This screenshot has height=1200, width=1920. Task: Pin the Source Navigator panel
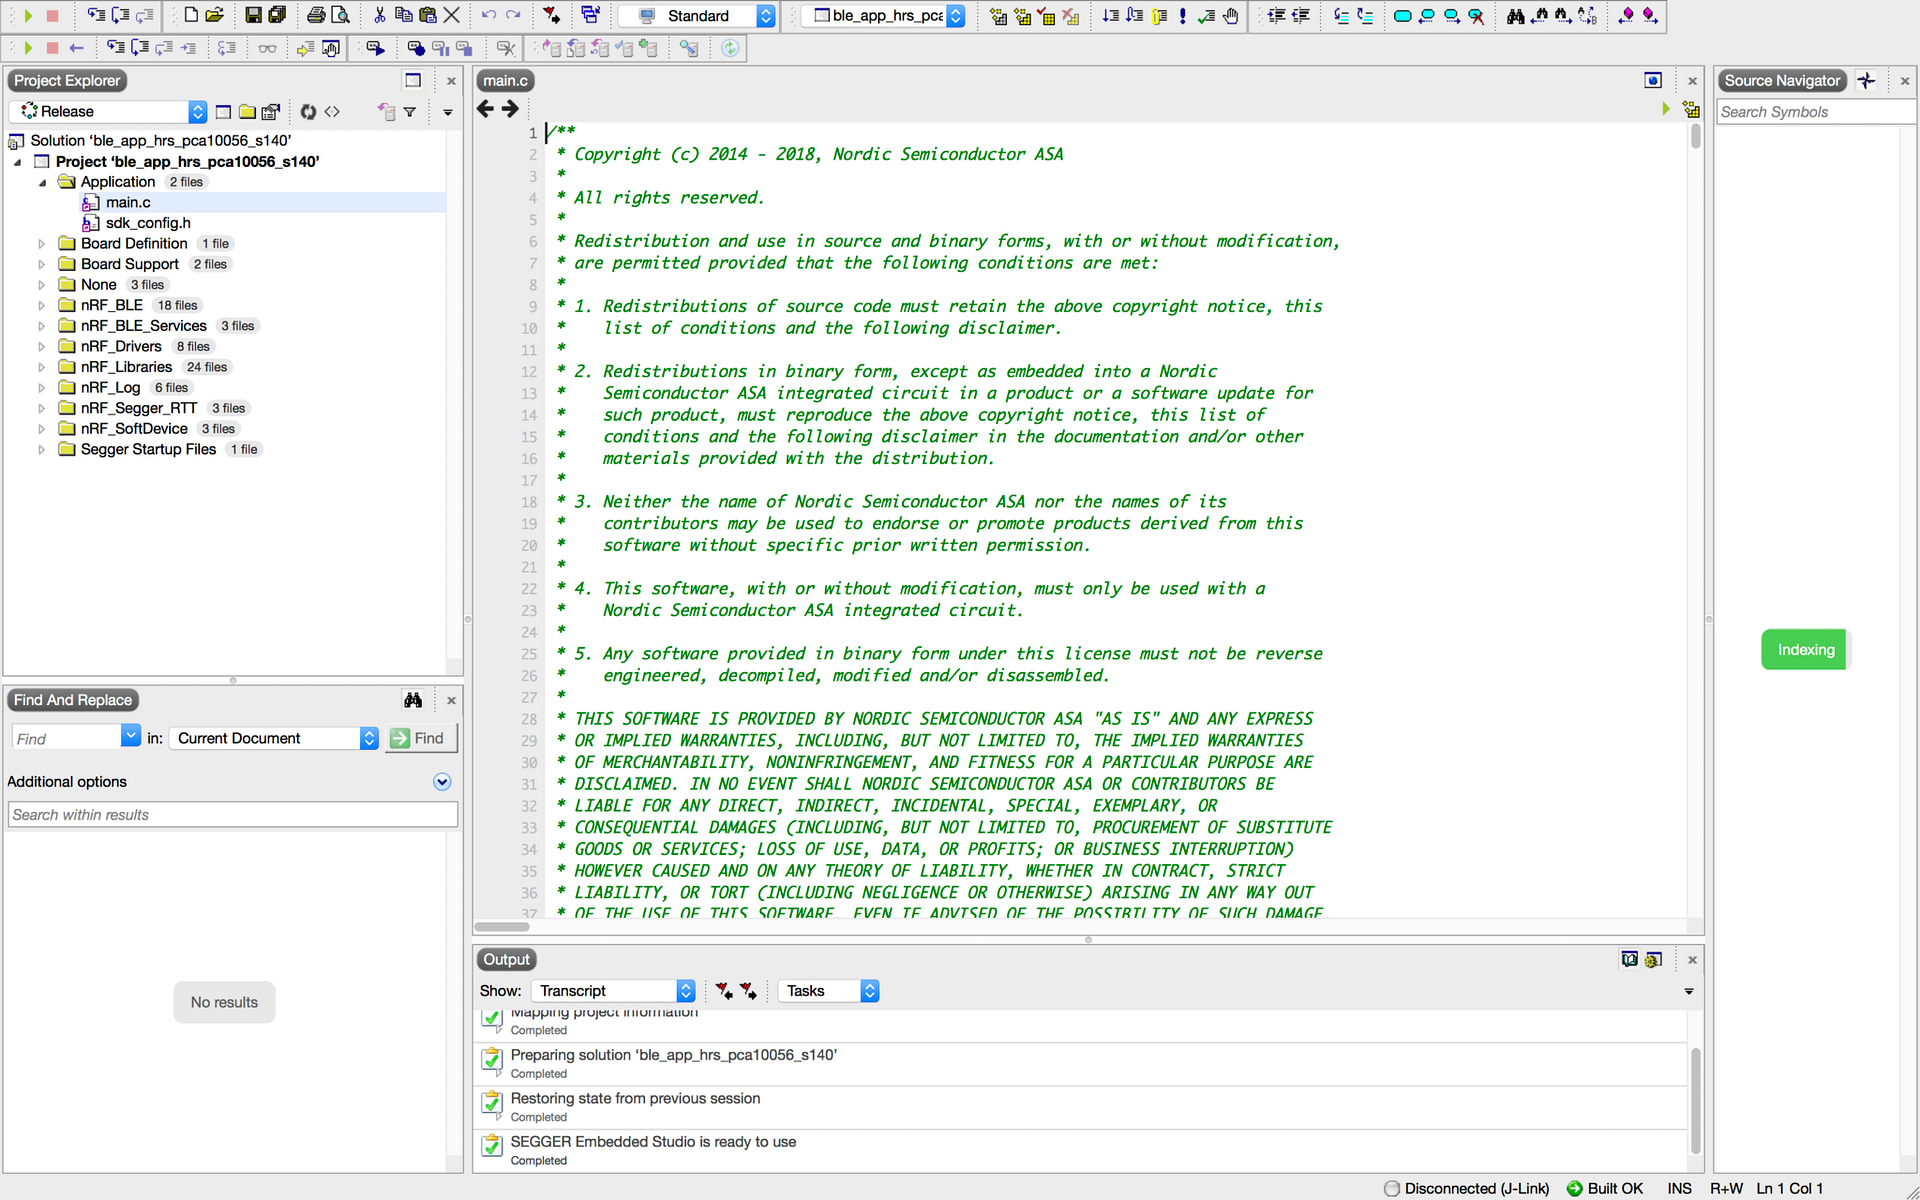click(x=1866, y=80)
